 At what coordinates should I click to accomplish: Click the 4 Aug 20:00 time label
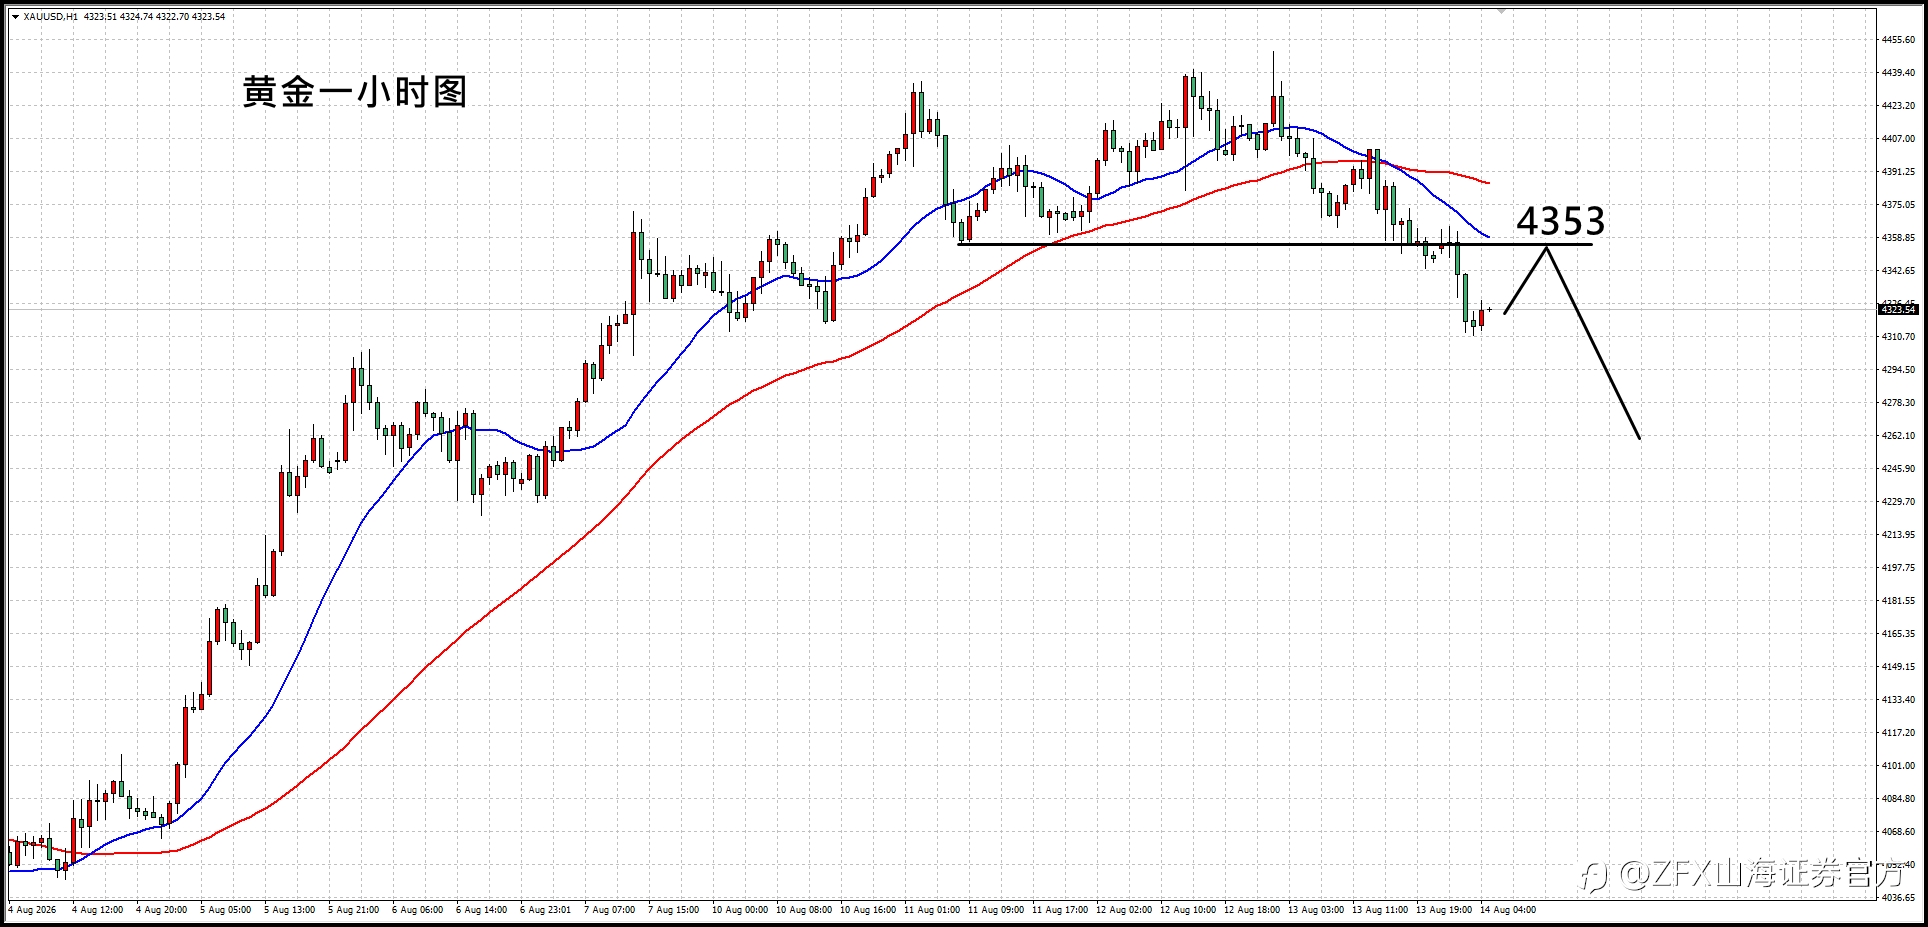162,910
